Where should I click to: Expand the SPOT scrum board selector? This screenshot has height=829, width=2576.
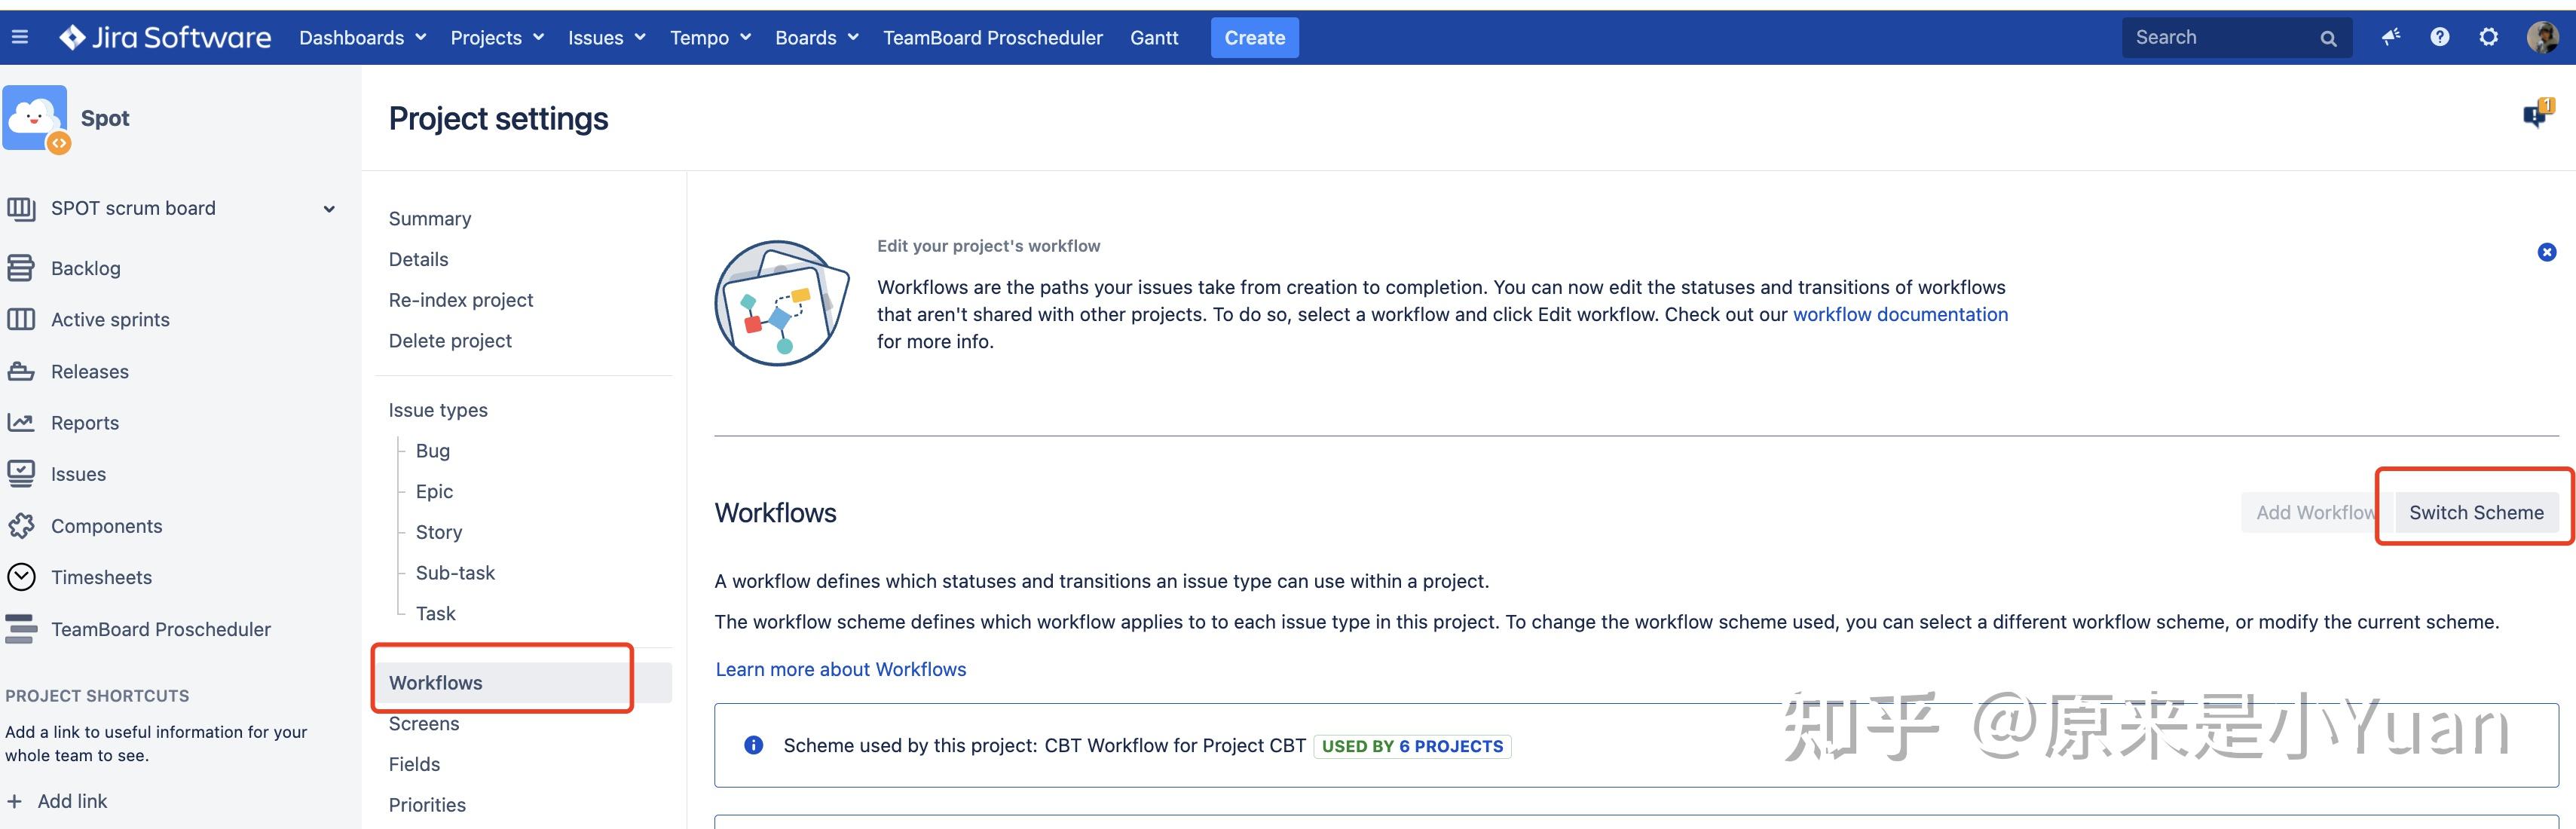329,208
